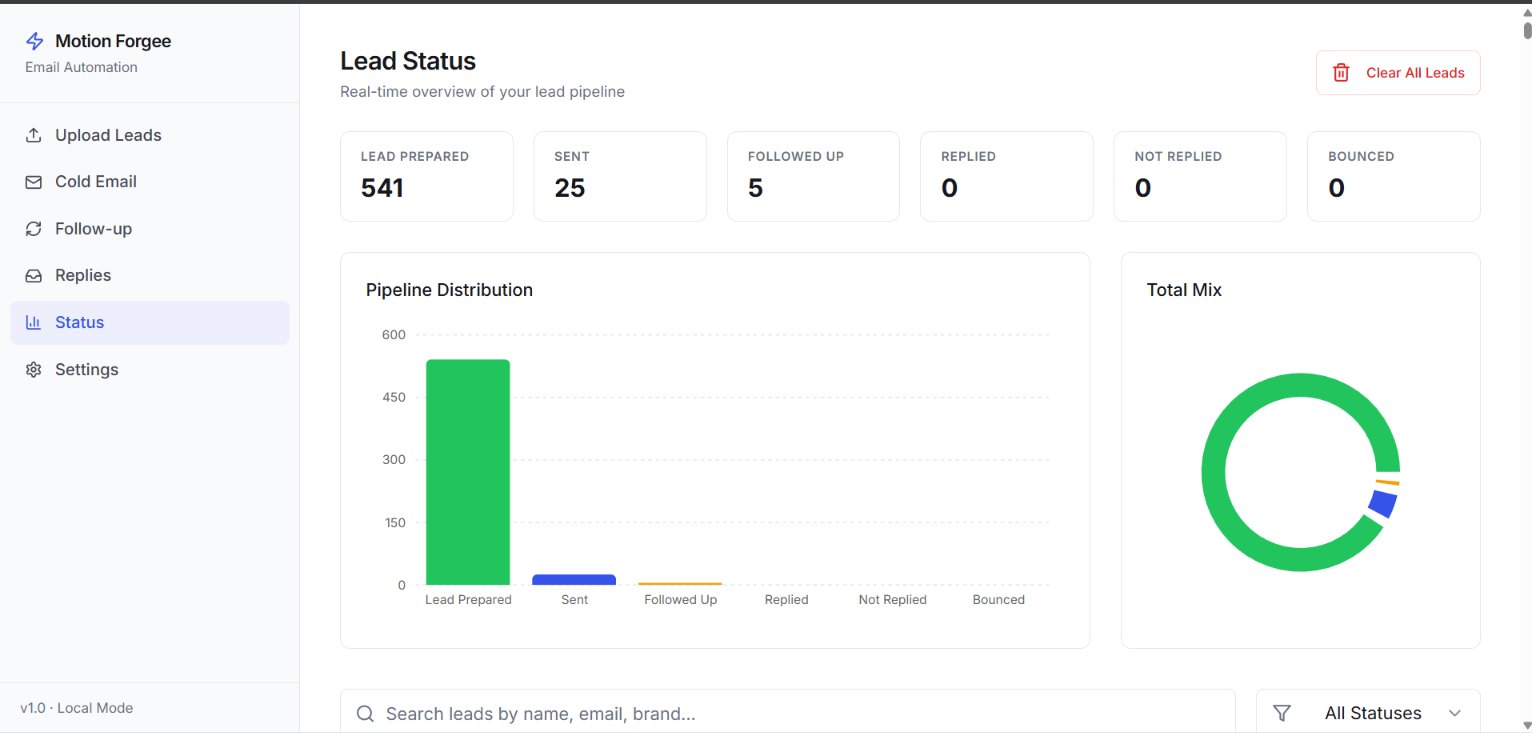The width and height of the screenshot is (1532, 733).
Task: Click the Lead Prepared stat card
Action: point(427,176)
